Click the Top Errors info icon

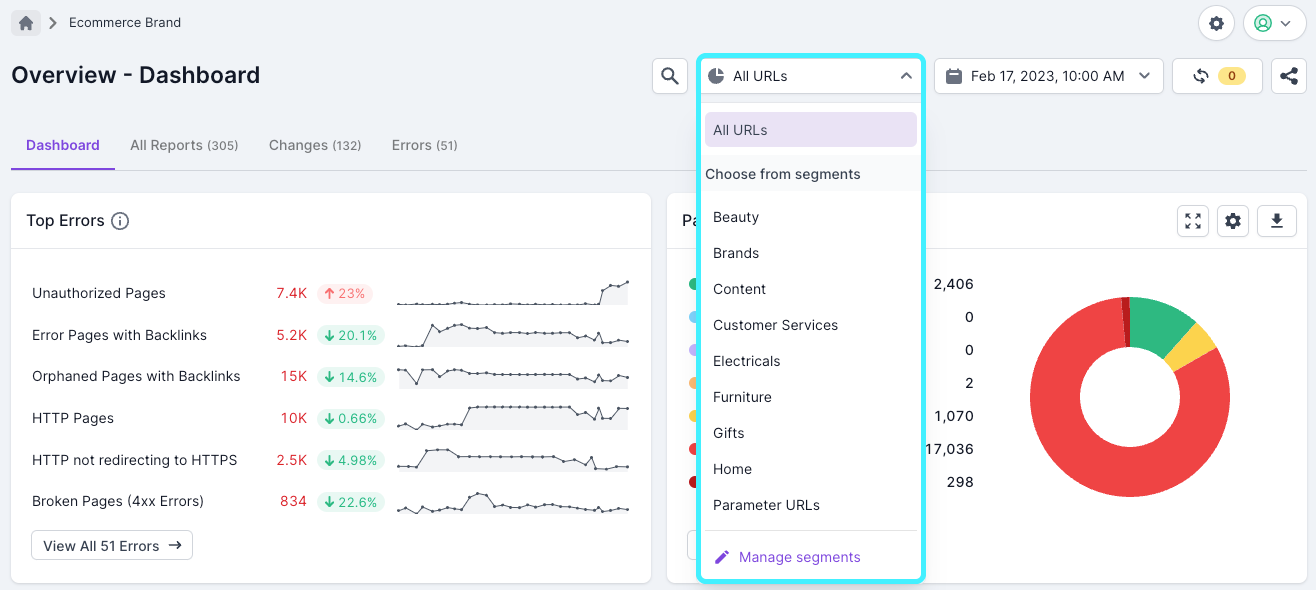[x=120, y=221]
